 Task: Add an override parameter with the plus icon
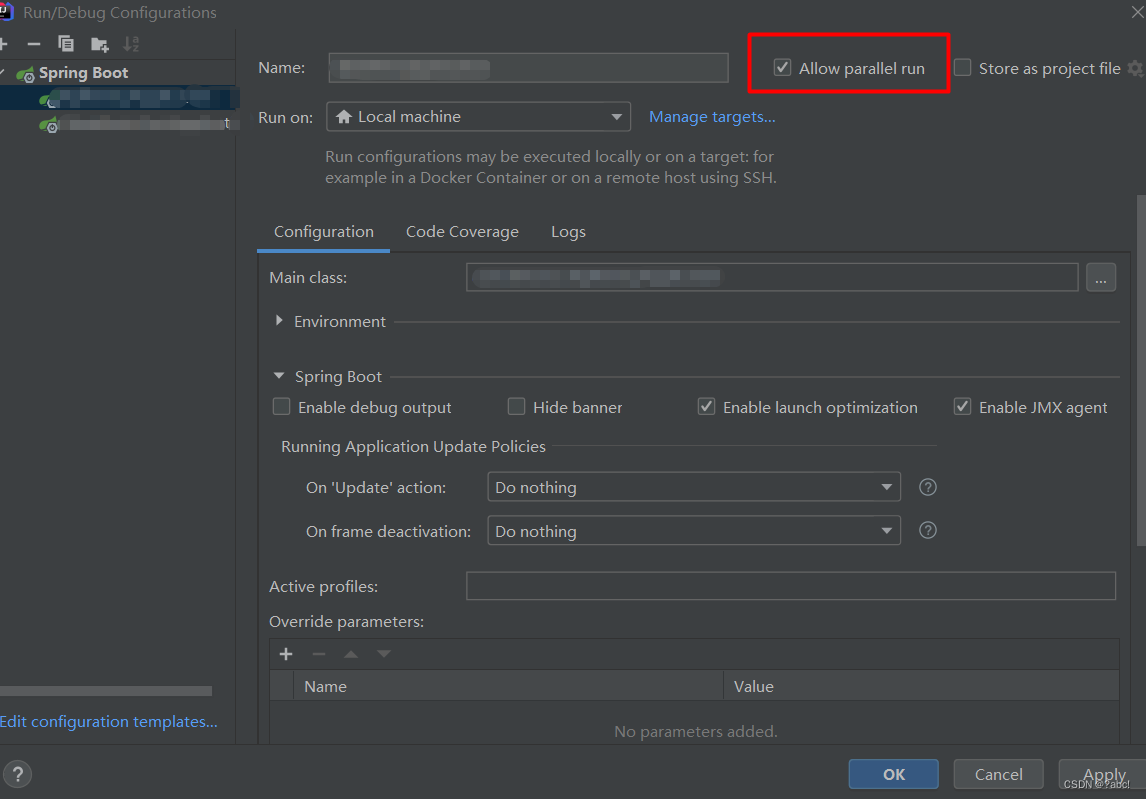[286, 654]
